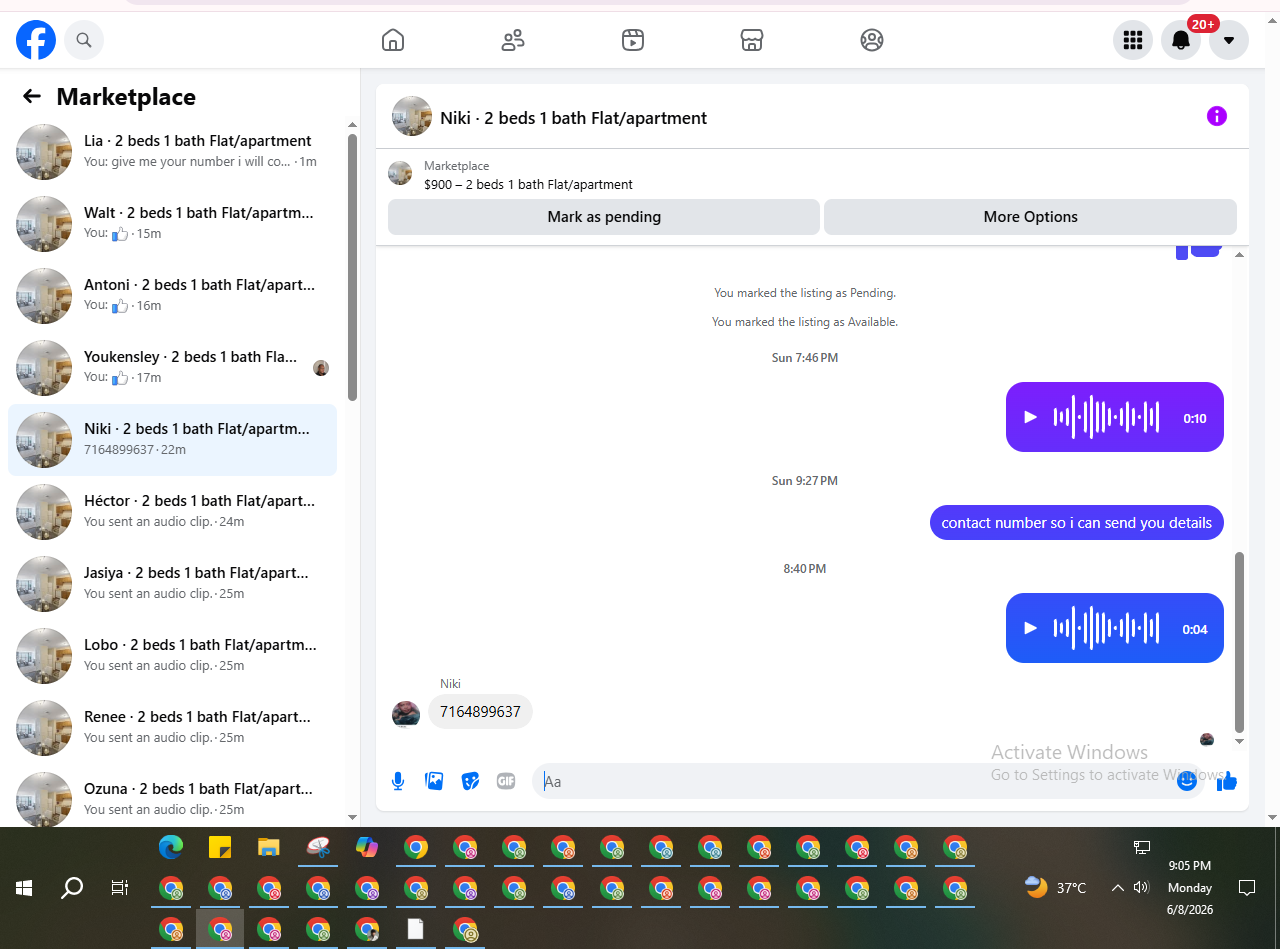Open the nine-dot menu grid

[1133, 40]
